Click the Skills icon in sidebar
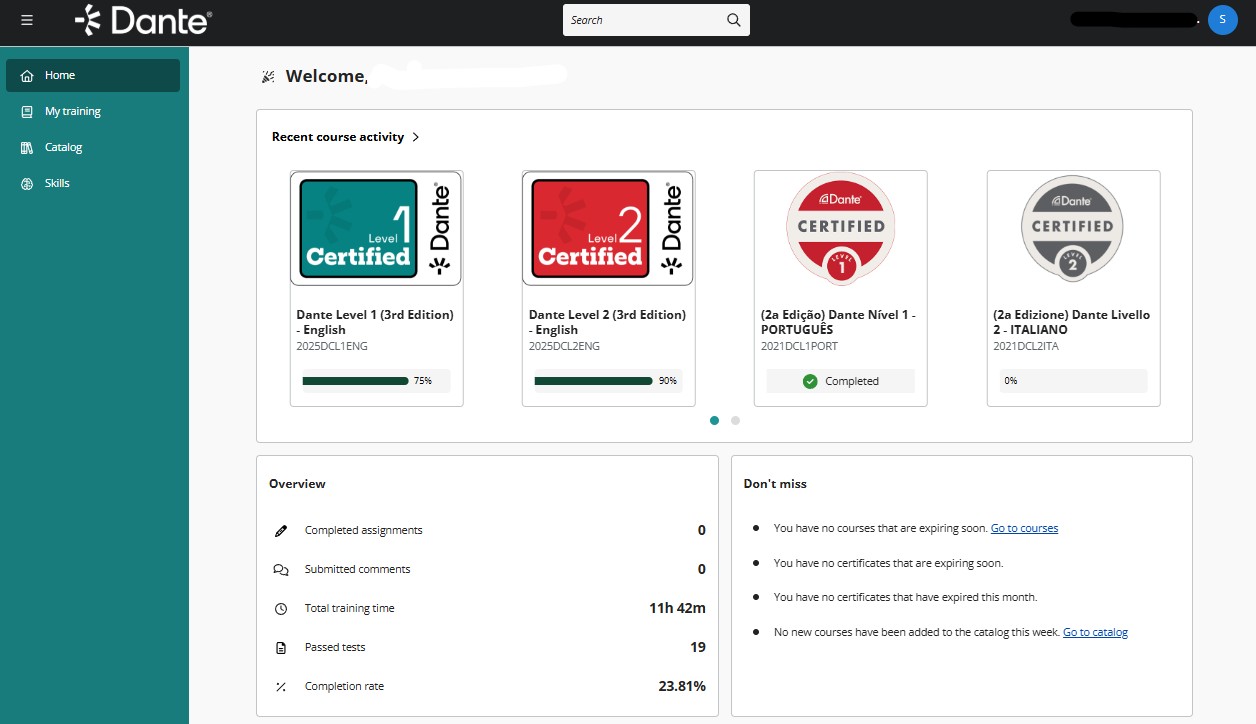Image resolution: width=1256 pixels, height=724 pixels. pyautogui.click(x=27, y=183)
